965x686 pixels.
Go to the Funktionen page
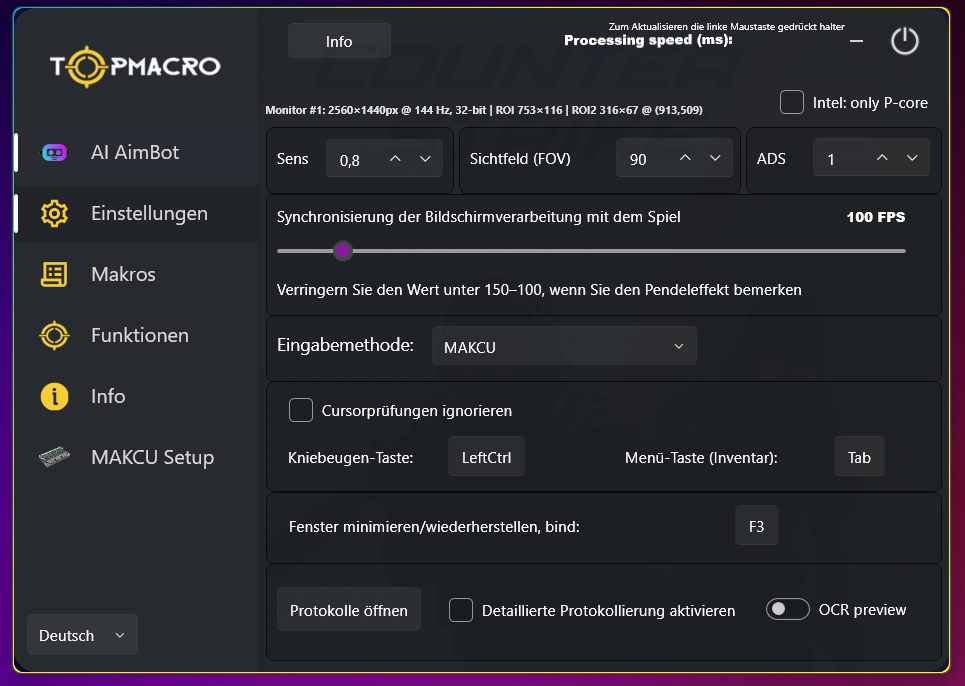pos(136,335)
